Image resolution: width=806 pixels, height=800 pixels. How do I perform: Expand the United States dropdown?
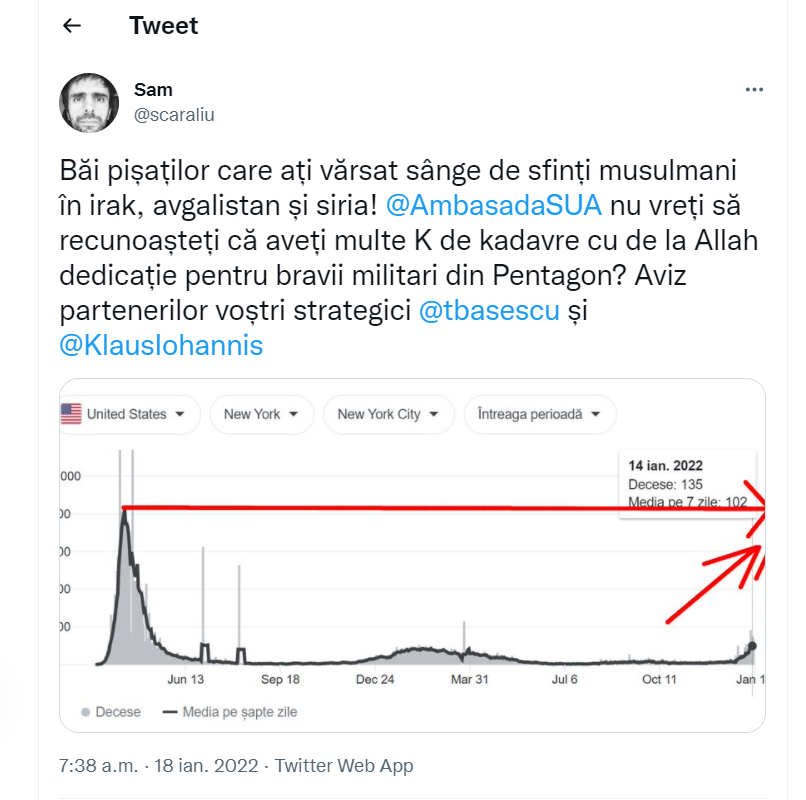(x=130, y=414)
